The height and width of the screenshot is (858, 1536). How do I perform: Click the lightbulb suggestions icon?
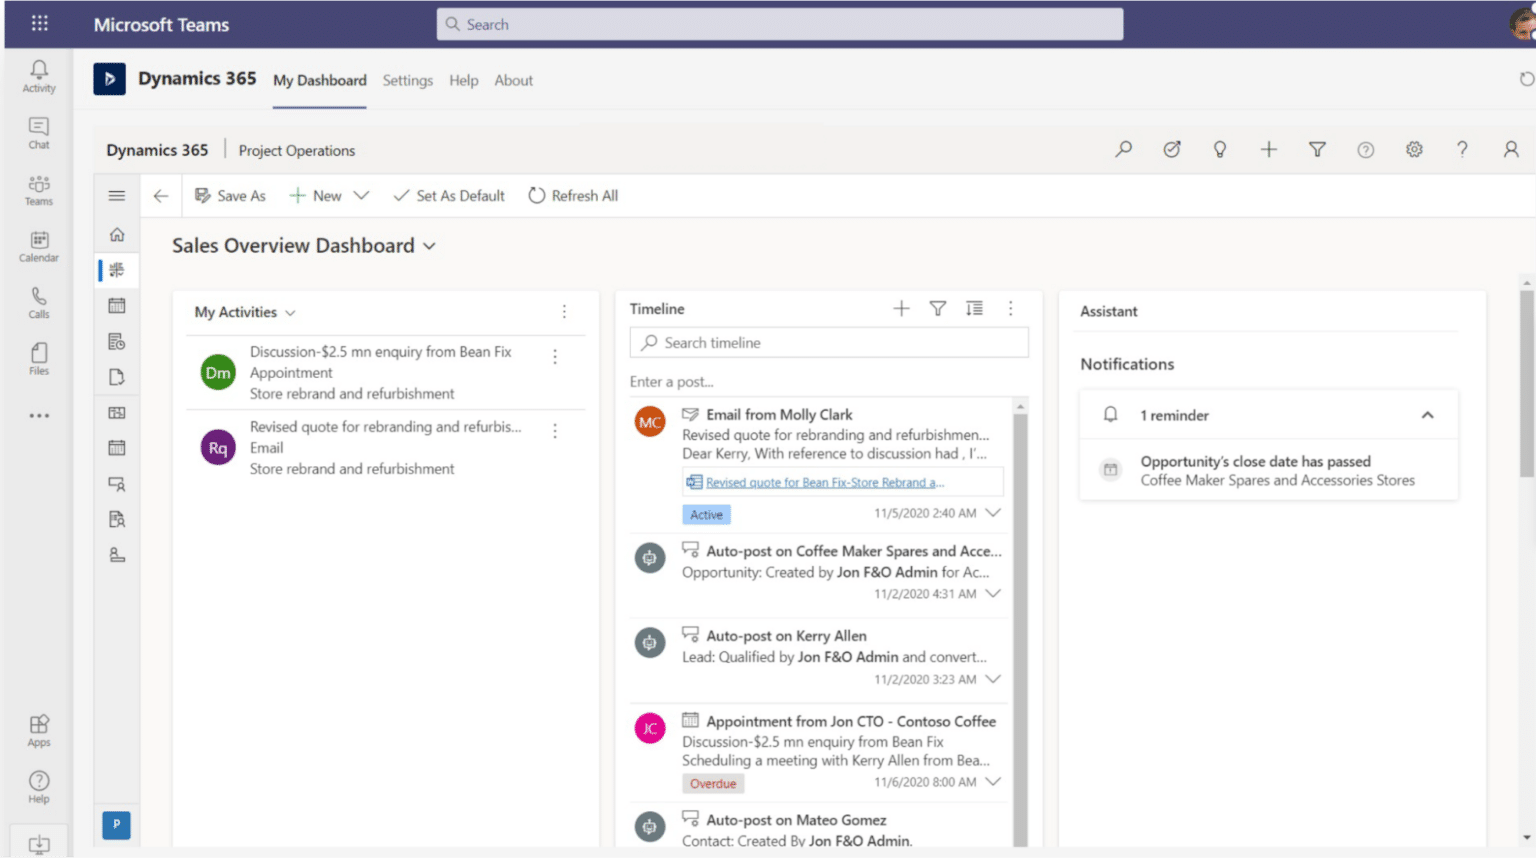tap(1220, 149)
